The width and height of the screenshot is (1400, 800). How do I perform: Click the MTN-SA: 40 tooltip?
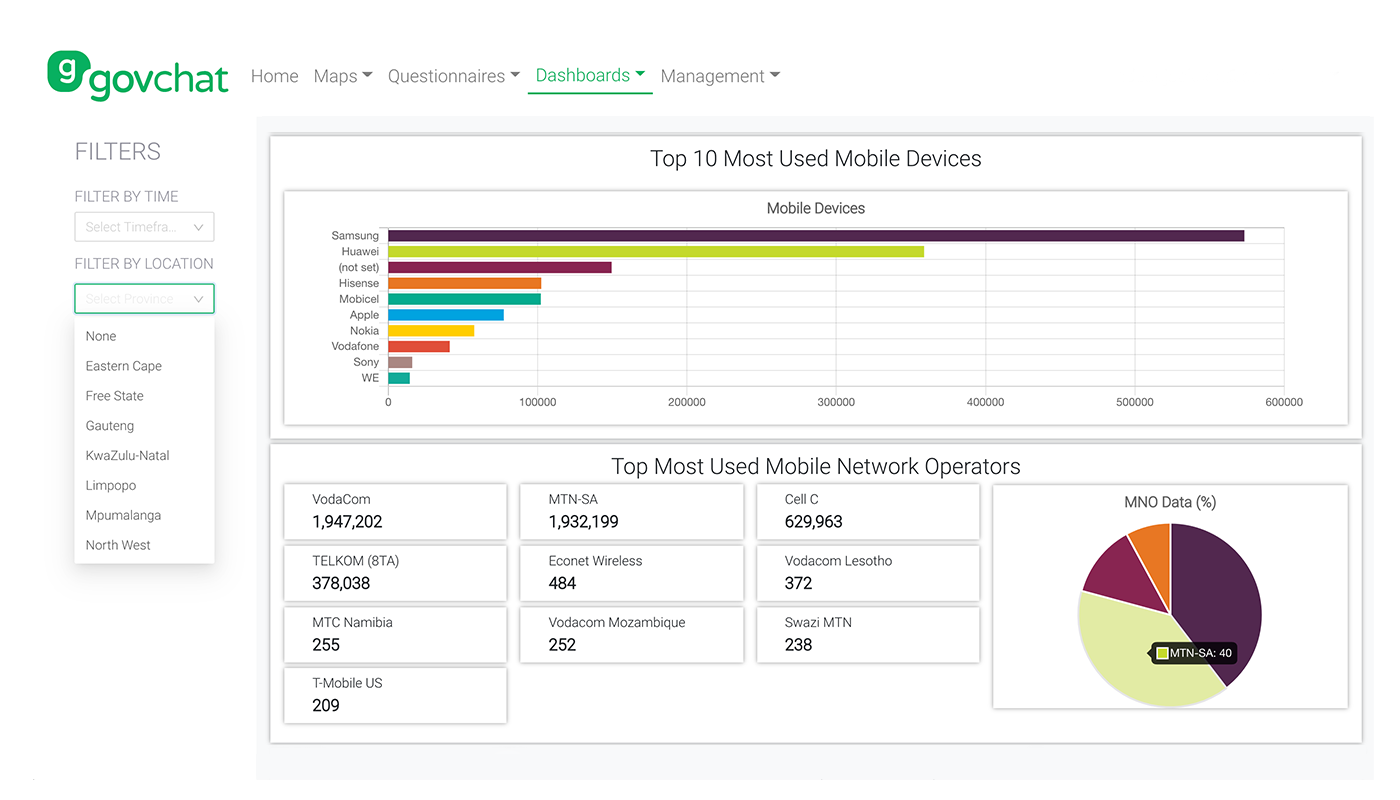[1193, 653]
